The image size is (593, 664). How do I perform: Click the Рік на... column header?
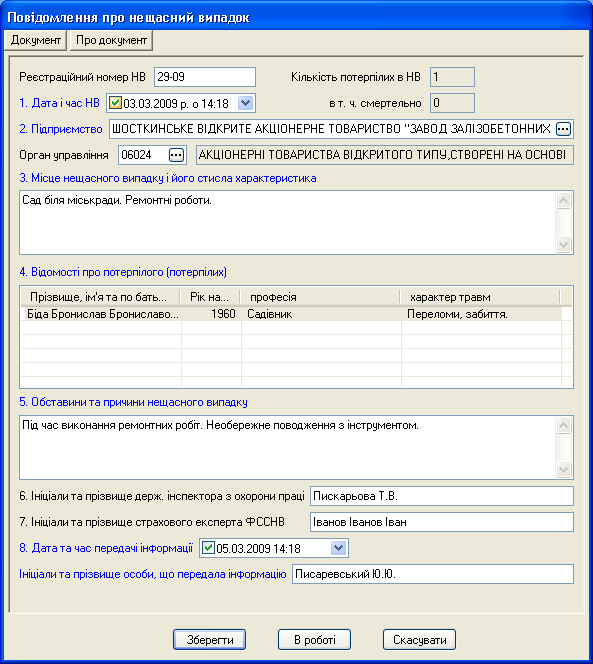[x=210, y=297]
